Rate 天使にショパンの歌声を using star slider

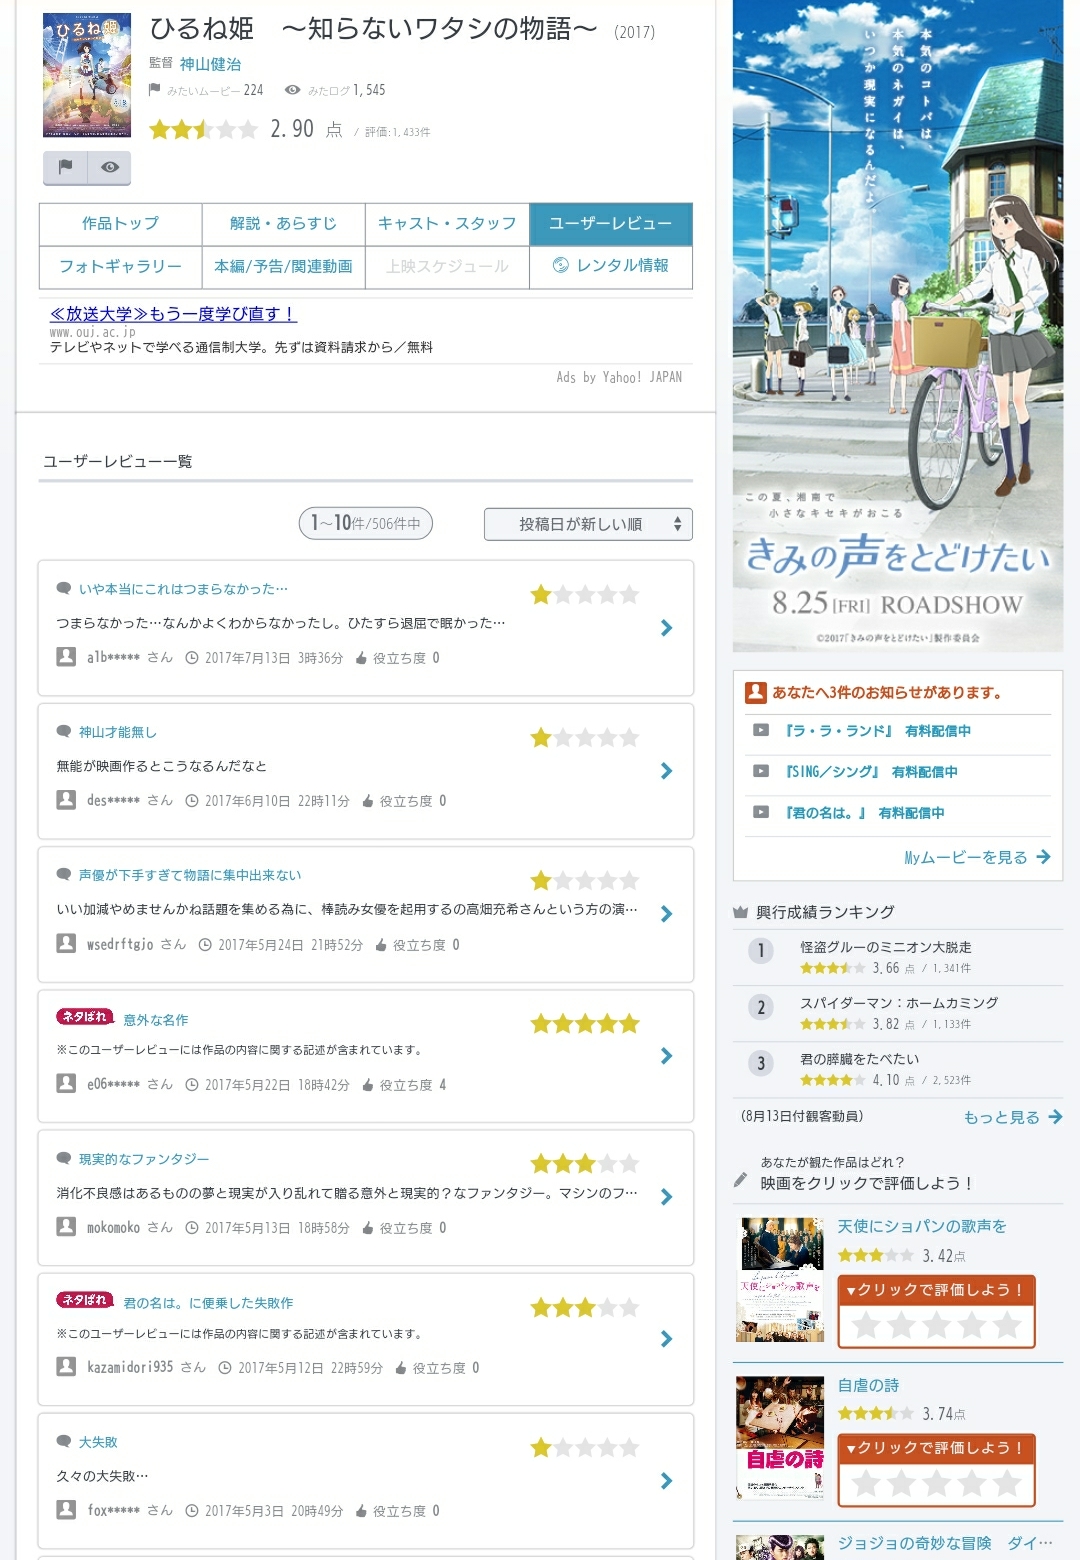pyautogui.click(x=936, y=1326)
